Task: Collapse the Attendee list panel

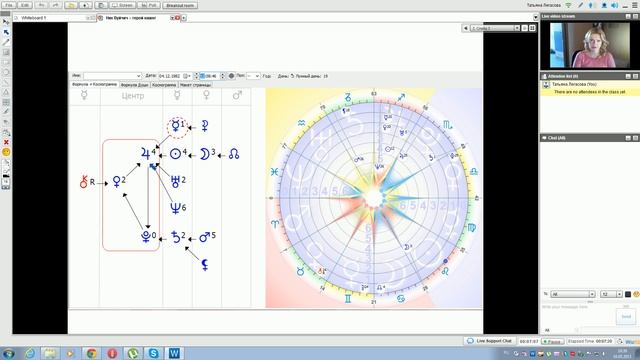Action: tap(628, 76)
